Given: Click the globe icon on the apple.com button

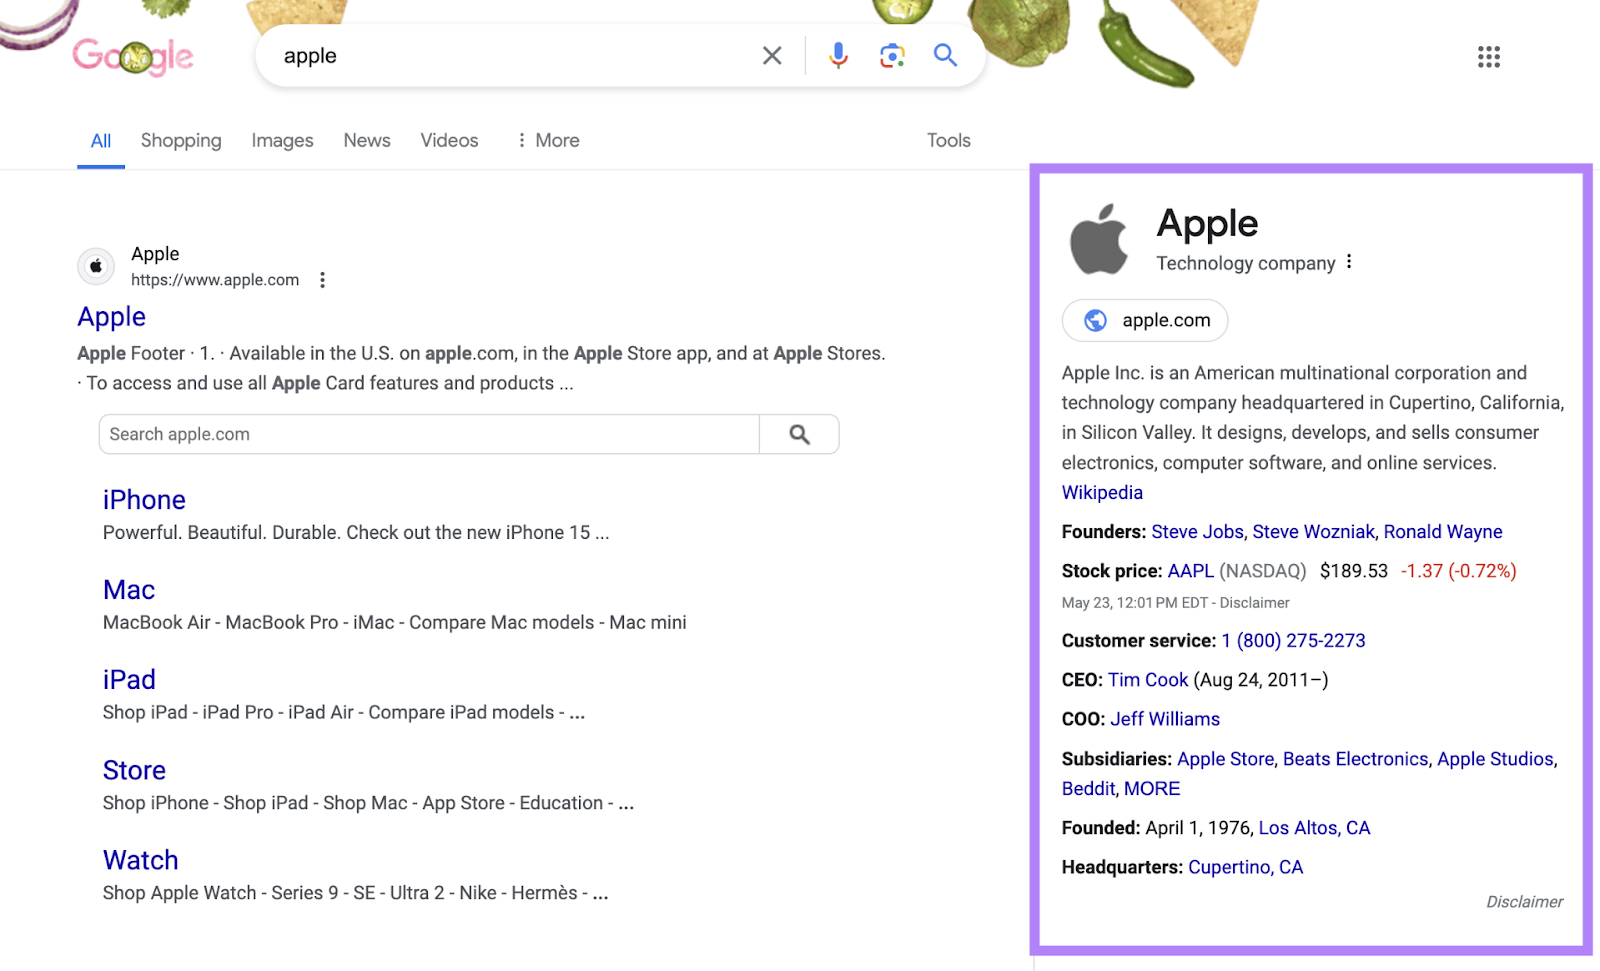Looking at the screenshot, I should (x=1096, y=320).
